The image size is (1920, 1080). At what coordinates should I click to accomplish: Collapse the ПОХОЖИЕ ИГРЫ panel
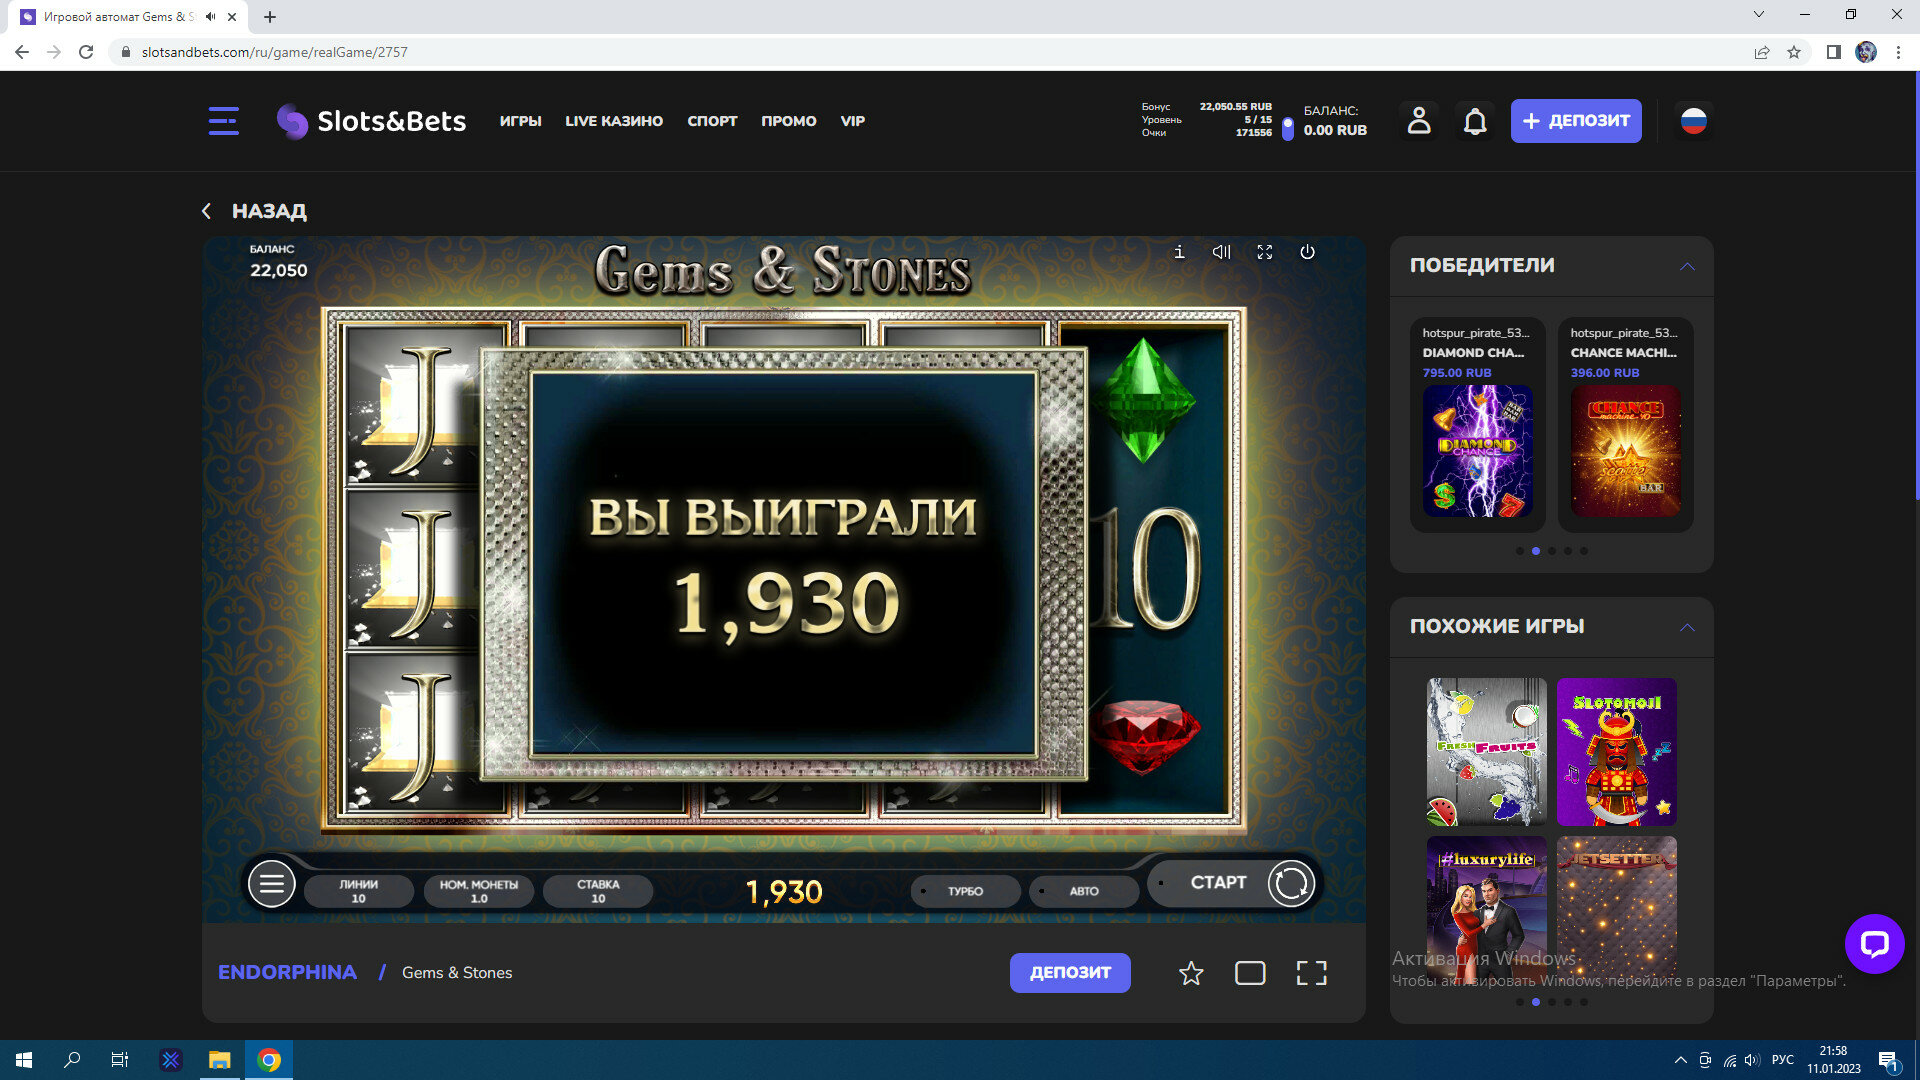pos(1687,627)
